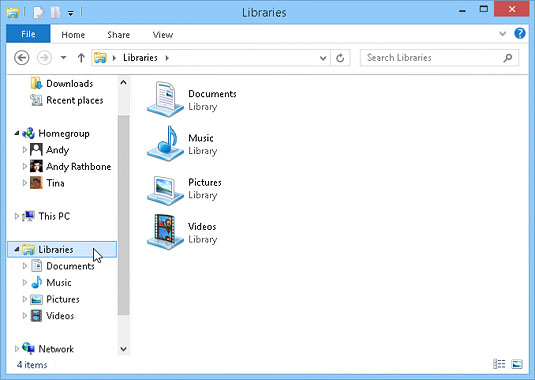Viewport: 535px width, 380px height.
Task: Expand the ribbon with chevron
Action: [x=502, y=33]
